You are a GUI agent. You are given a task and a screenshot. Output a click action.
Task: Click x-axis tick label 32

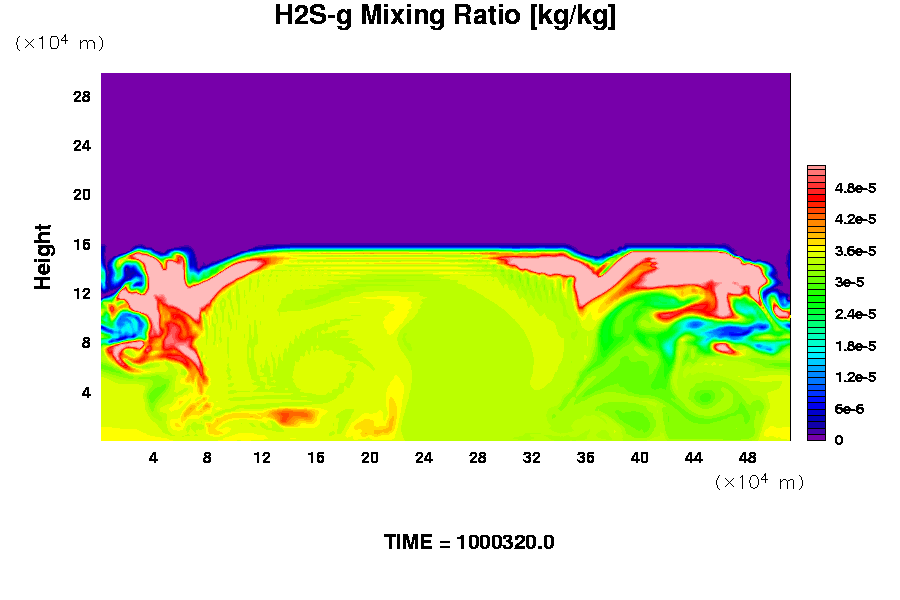532,458
